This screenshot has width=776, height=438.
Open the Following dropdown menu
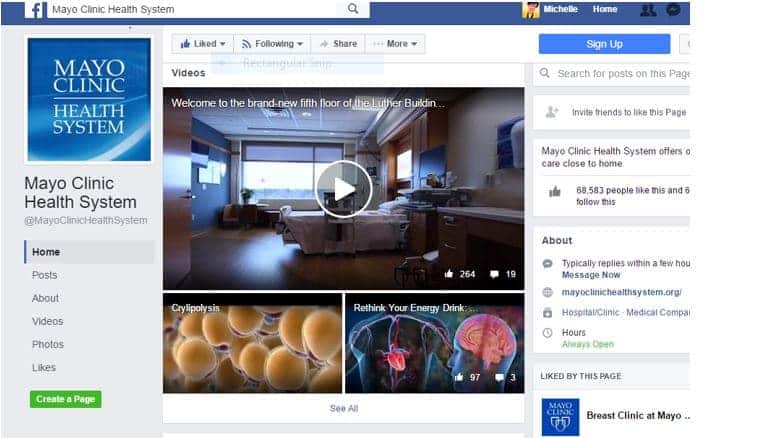tap(272, 44)
